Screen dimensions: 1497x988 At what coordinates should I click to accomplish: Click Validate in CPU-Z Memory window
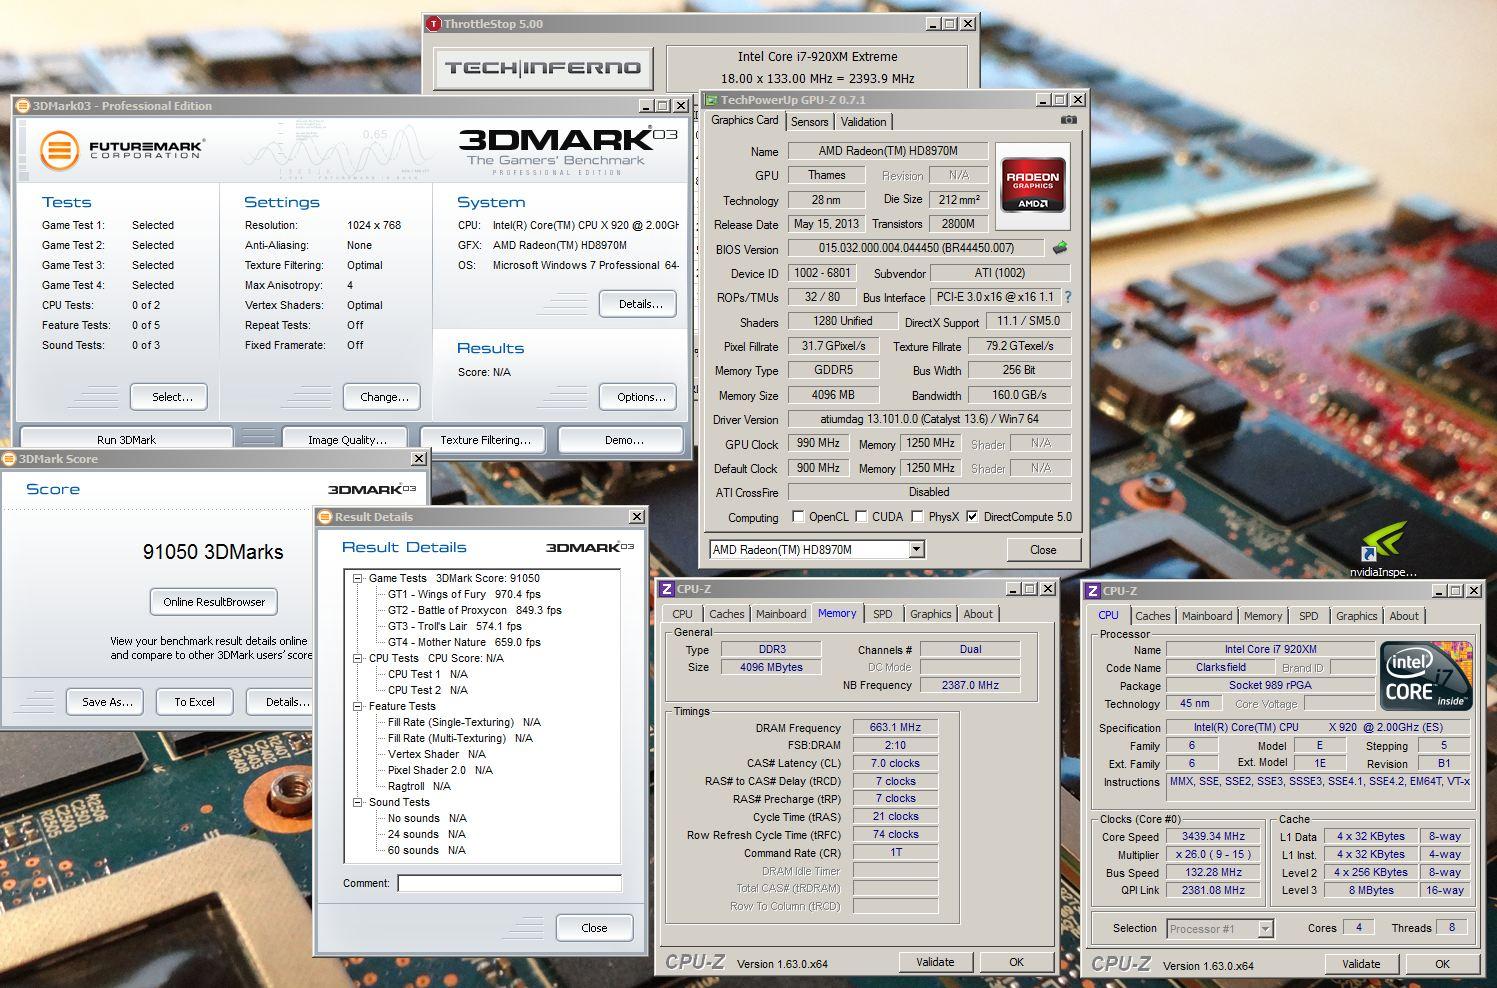click(x=935, y=962)
